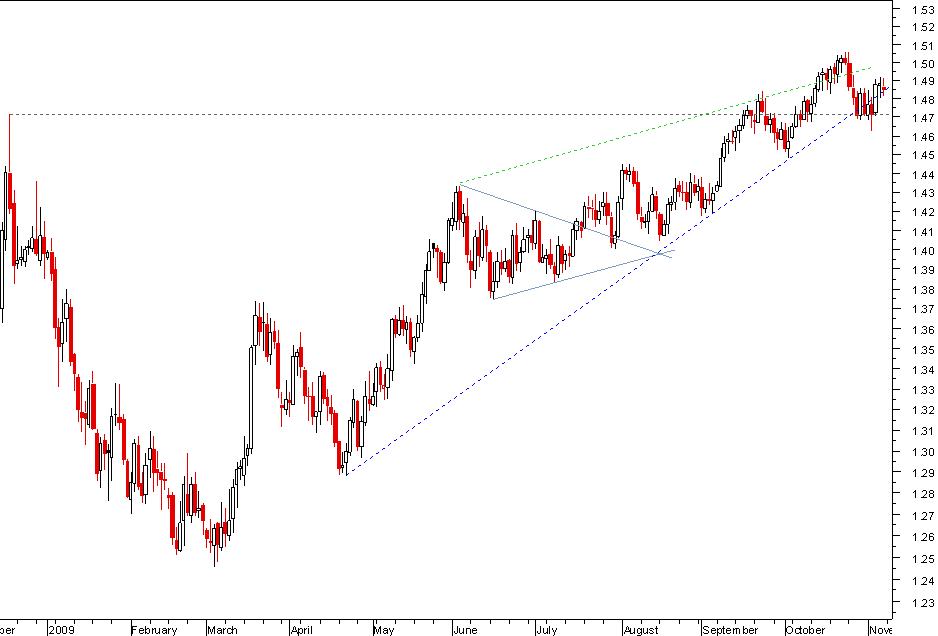This screenshot has height=636, width=938.
Task: Select the 1.35 price axis label
Action: tap(924, 350)
